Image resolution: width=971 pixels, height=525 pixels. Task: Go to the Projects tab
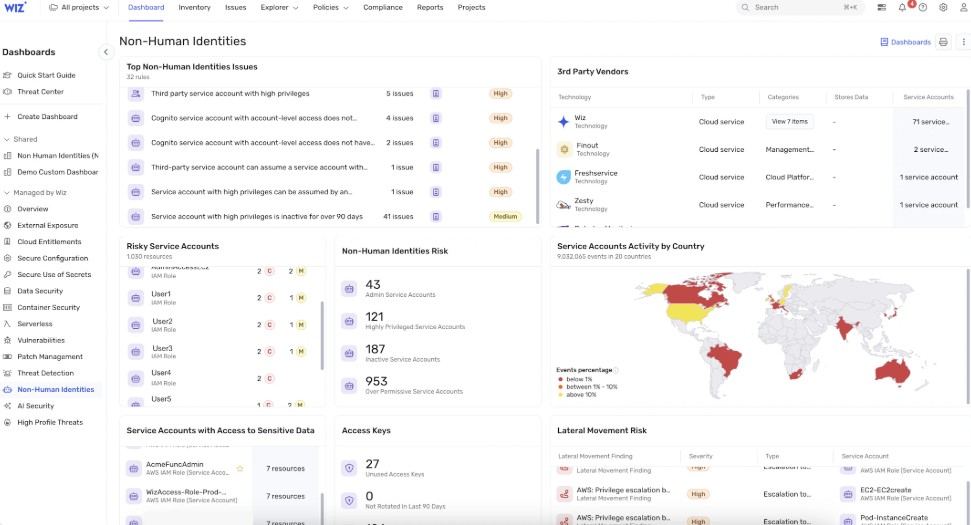click(471, 7)
